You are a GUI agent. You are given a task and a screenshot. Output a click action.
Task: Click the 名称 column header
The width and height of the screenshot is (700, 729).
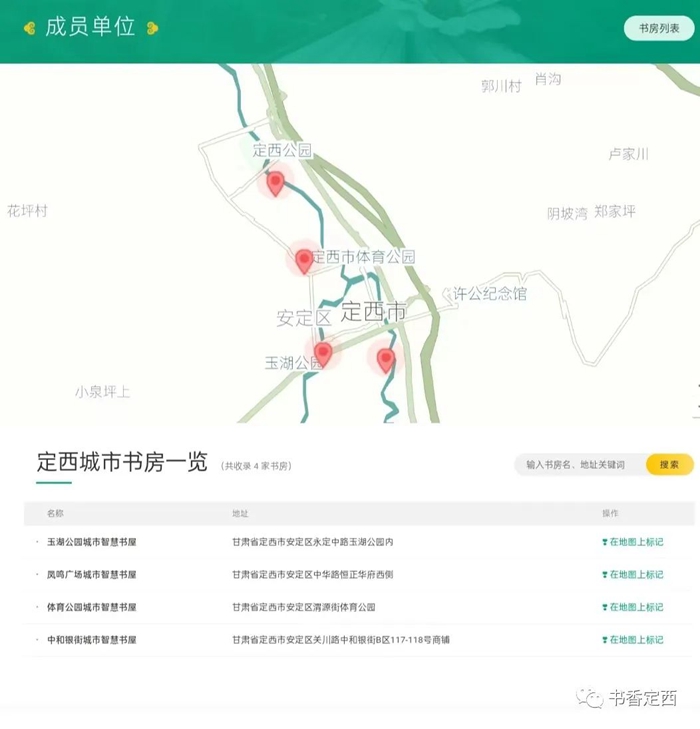coord(55,513)
